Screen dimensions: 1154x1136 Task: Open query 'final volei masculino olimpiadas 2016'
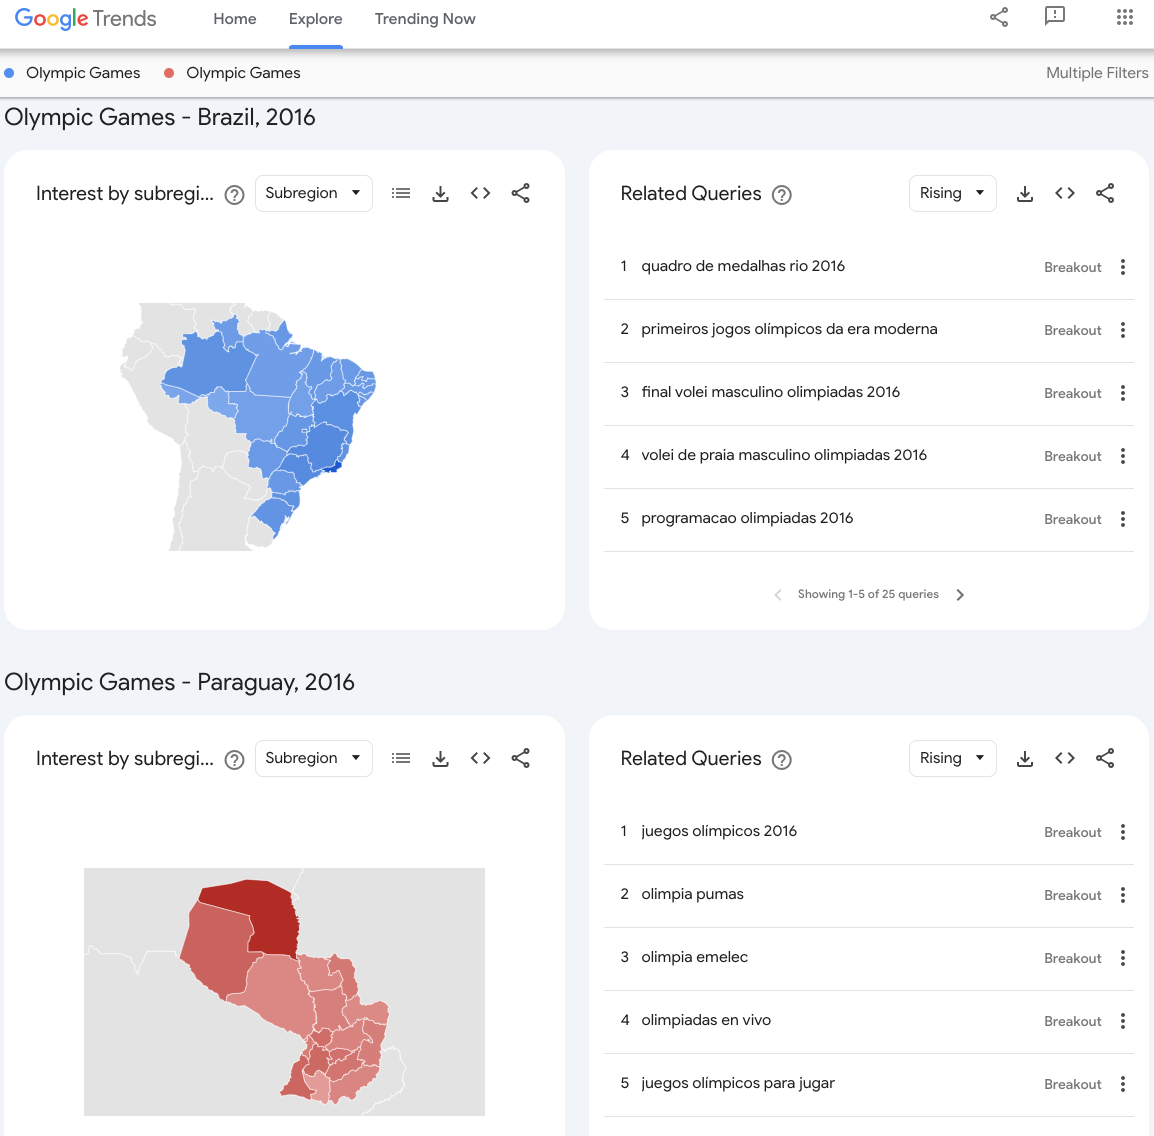pos(771,392)
